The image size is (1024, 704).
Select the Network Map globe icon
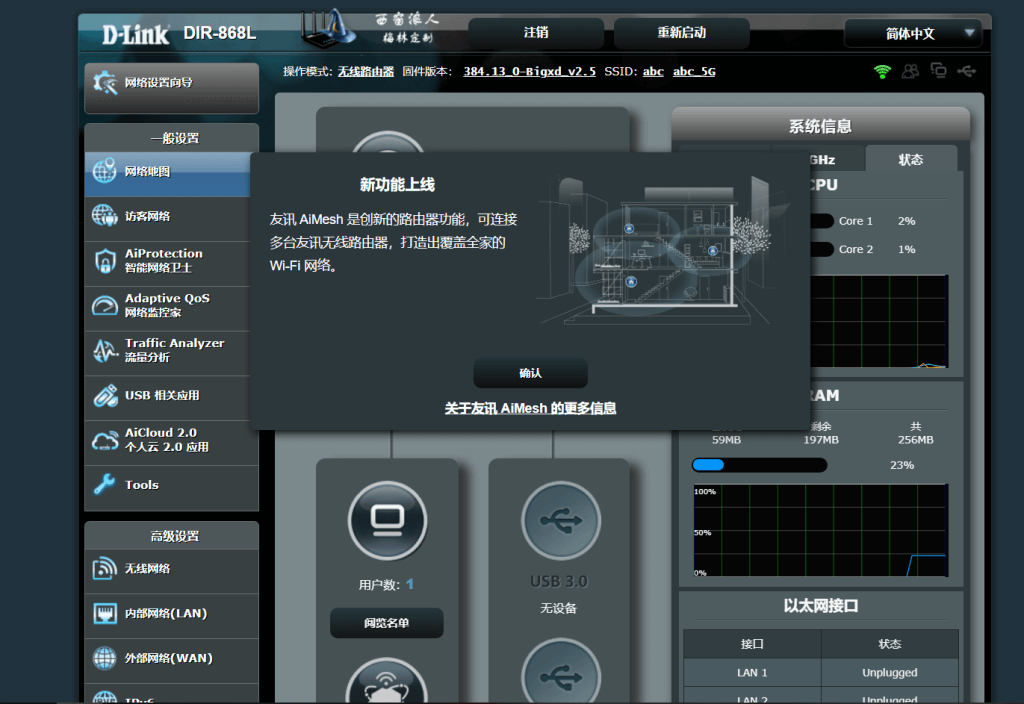[x=104, y=171]
